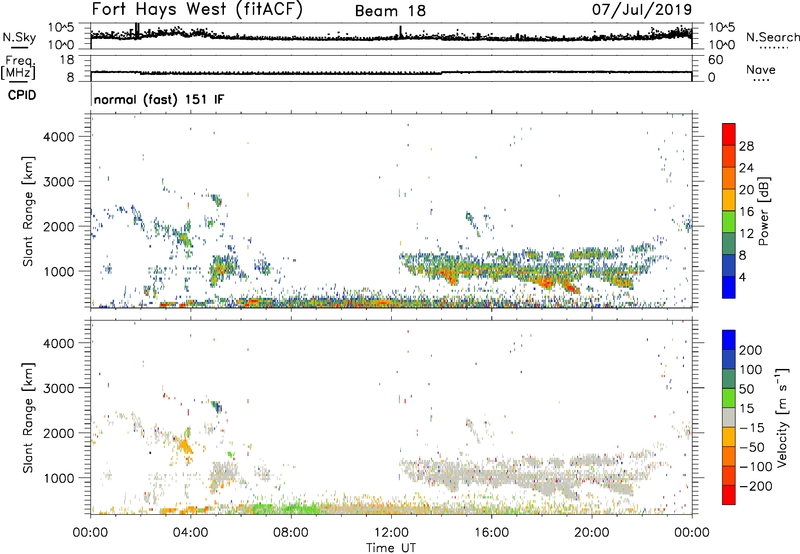Select the "N.Sky" legend label

click(19, 37)
